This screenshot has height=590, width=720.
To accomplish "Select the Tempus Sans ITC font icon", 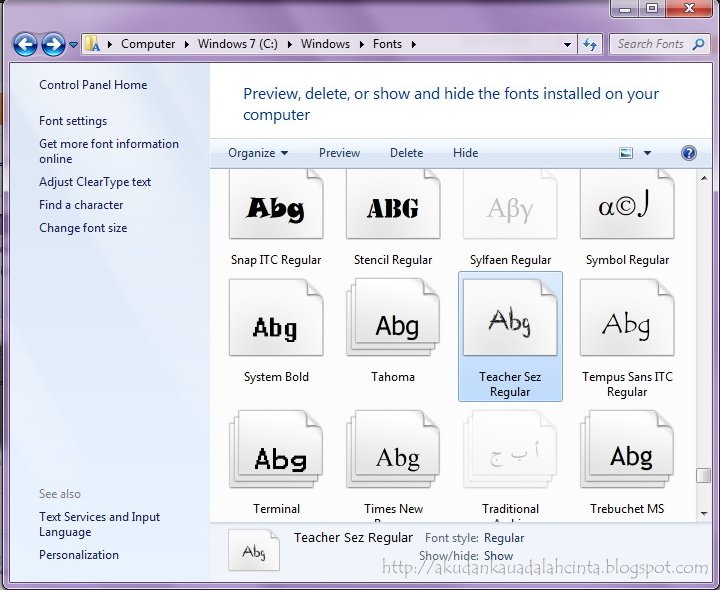I will pos(627,320).
